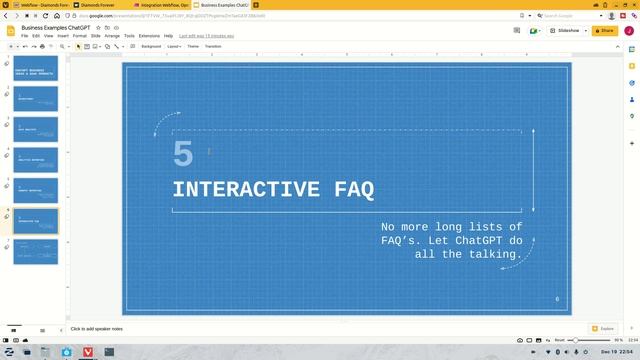Open the Help menu

click(x=168, y=36)
